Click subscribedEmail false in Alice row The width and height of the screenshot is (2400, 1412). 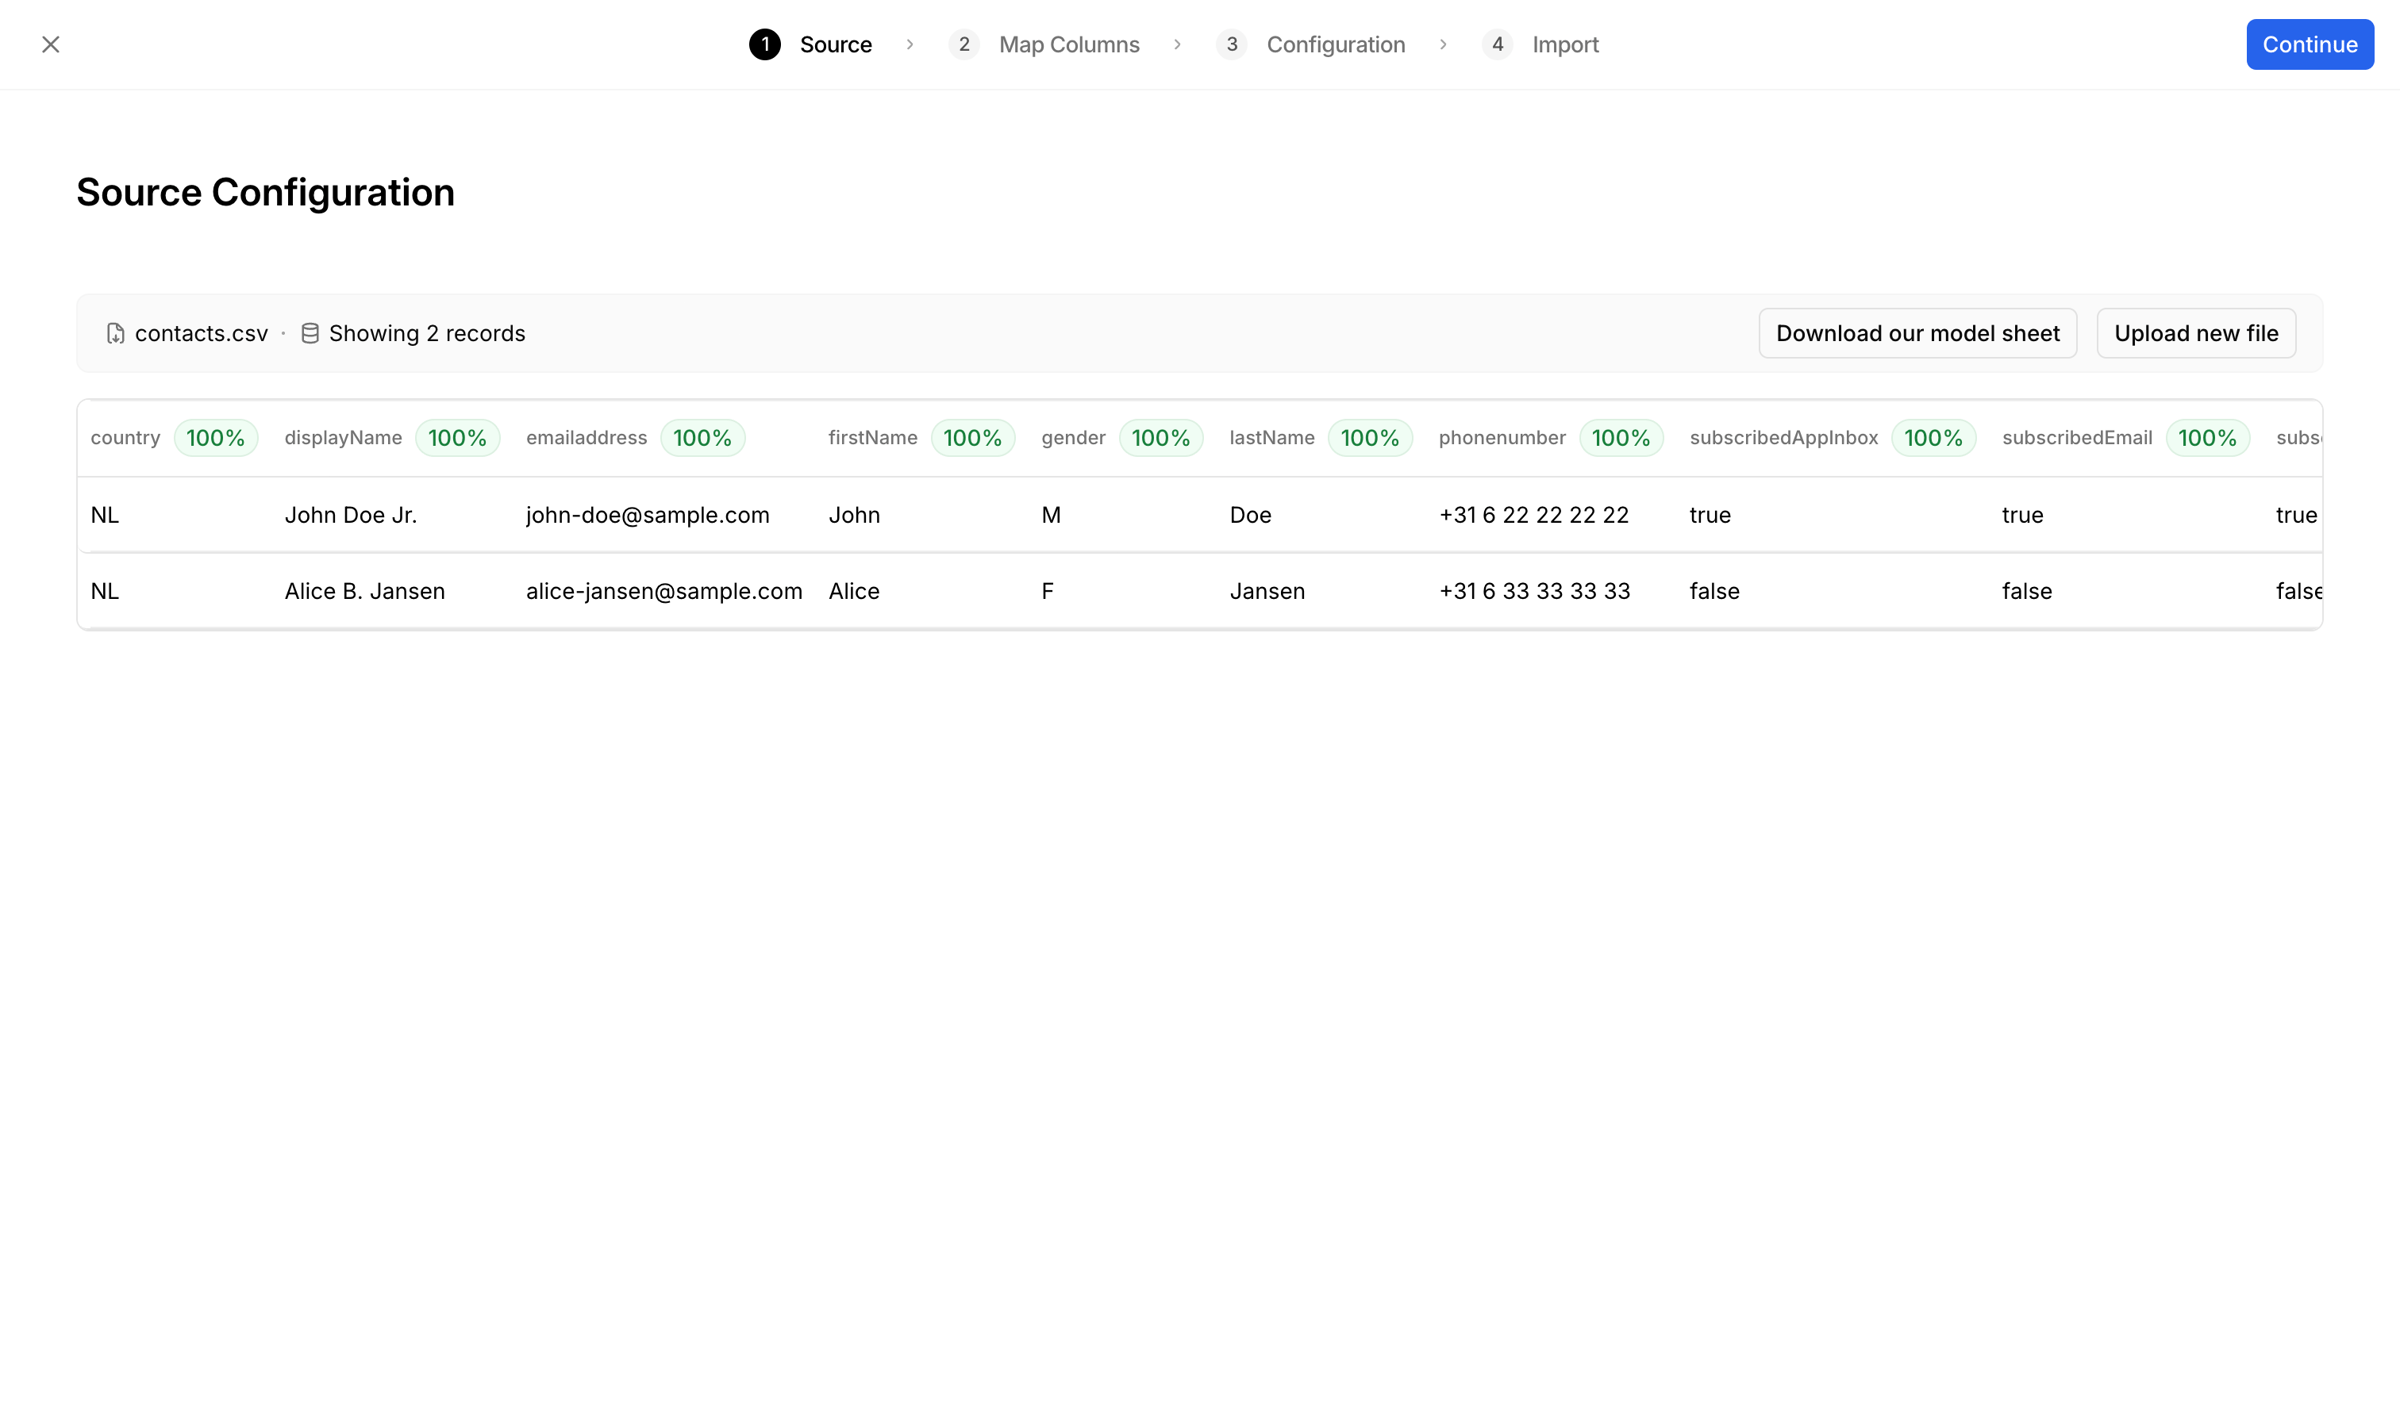(2027, 591)
